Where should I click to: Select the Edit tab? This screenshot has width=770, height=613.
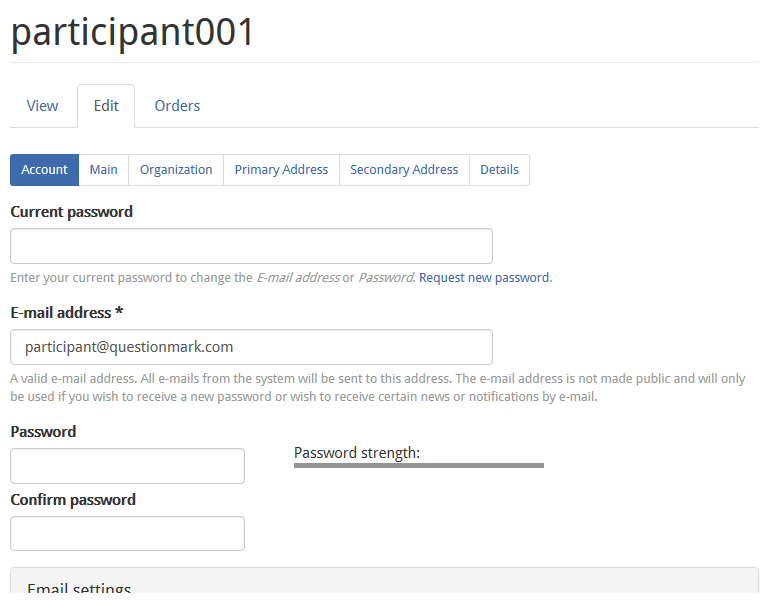point(106,106)
